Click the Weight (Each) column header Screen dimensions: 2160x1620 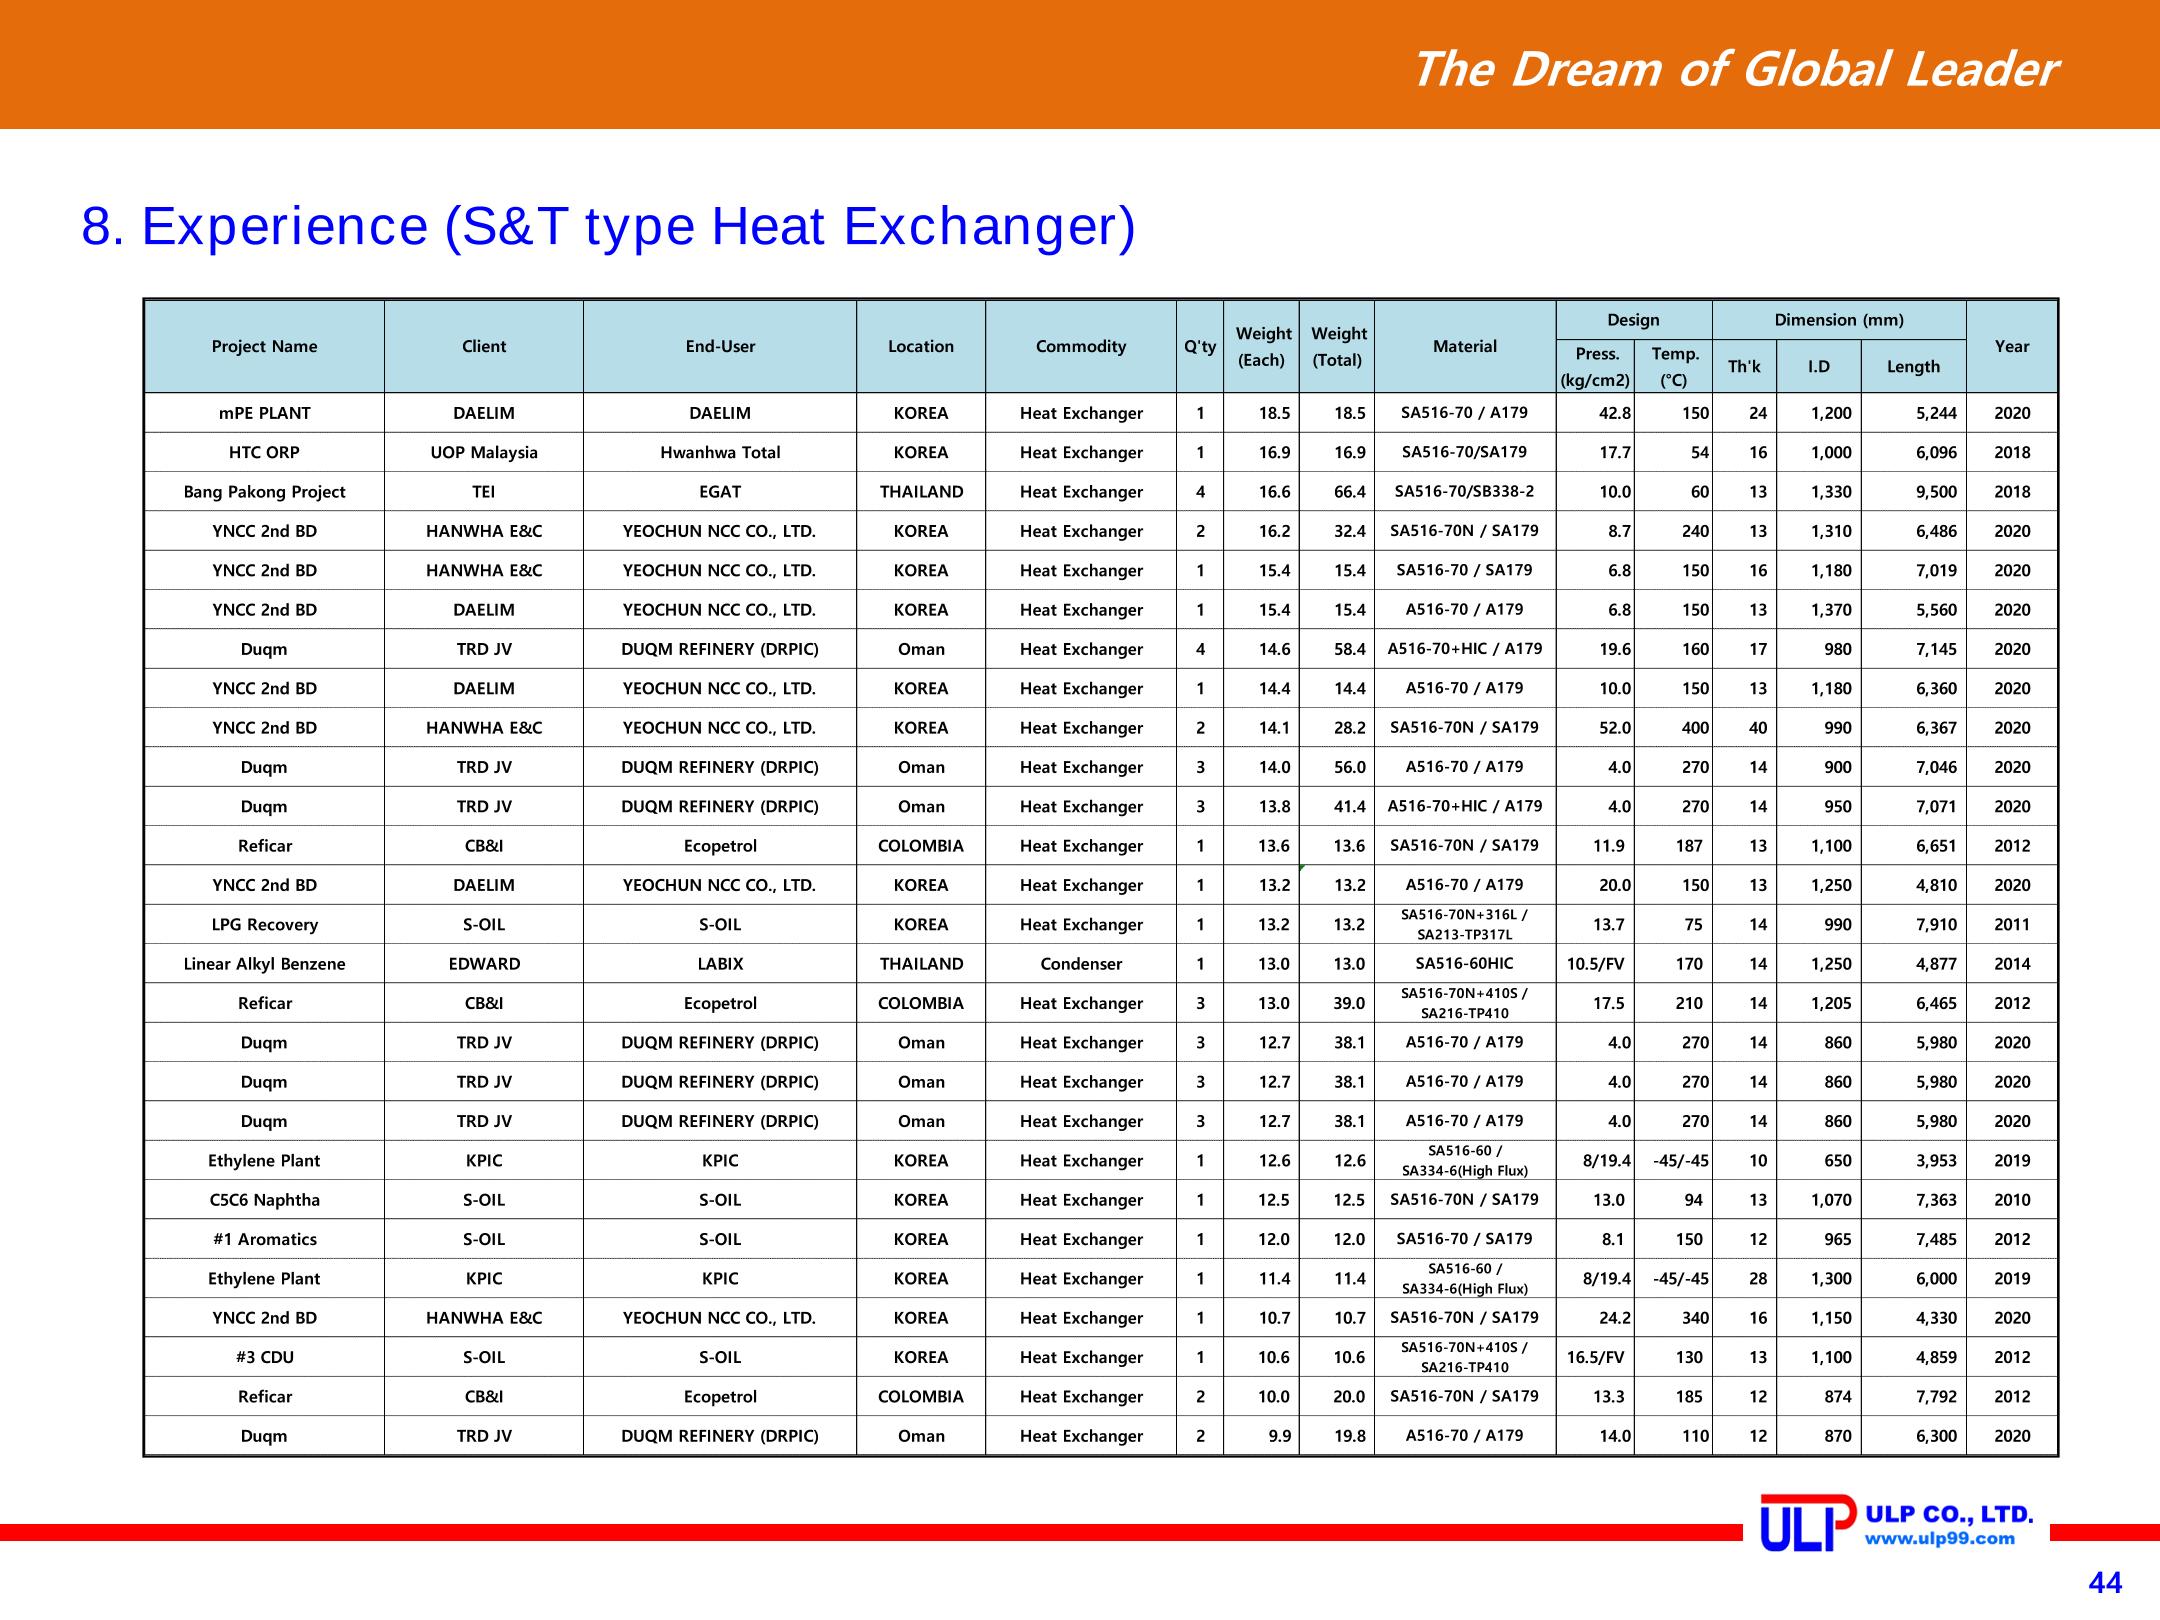[x=1262, y=346]
